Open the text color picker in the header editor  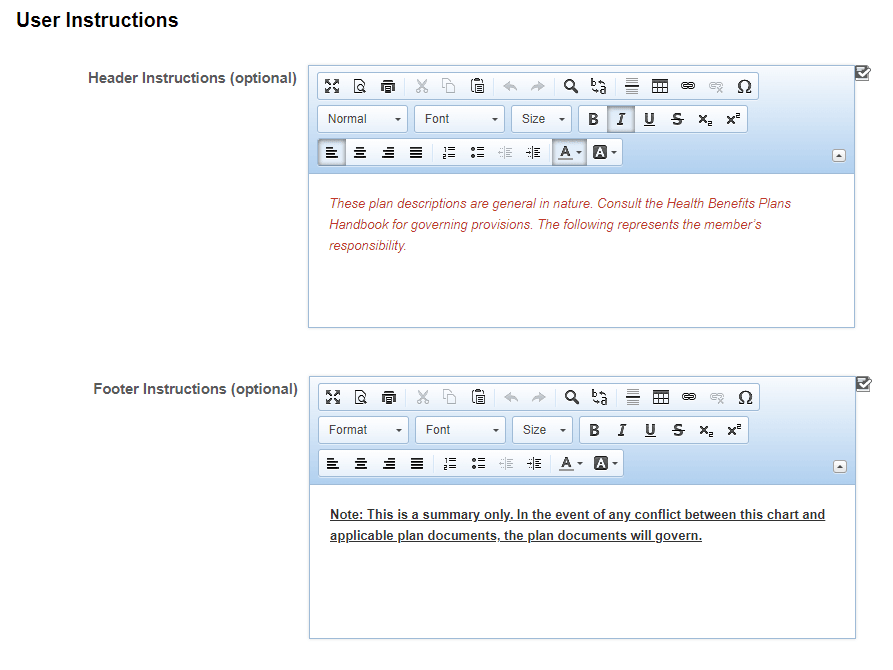point(568,152)
